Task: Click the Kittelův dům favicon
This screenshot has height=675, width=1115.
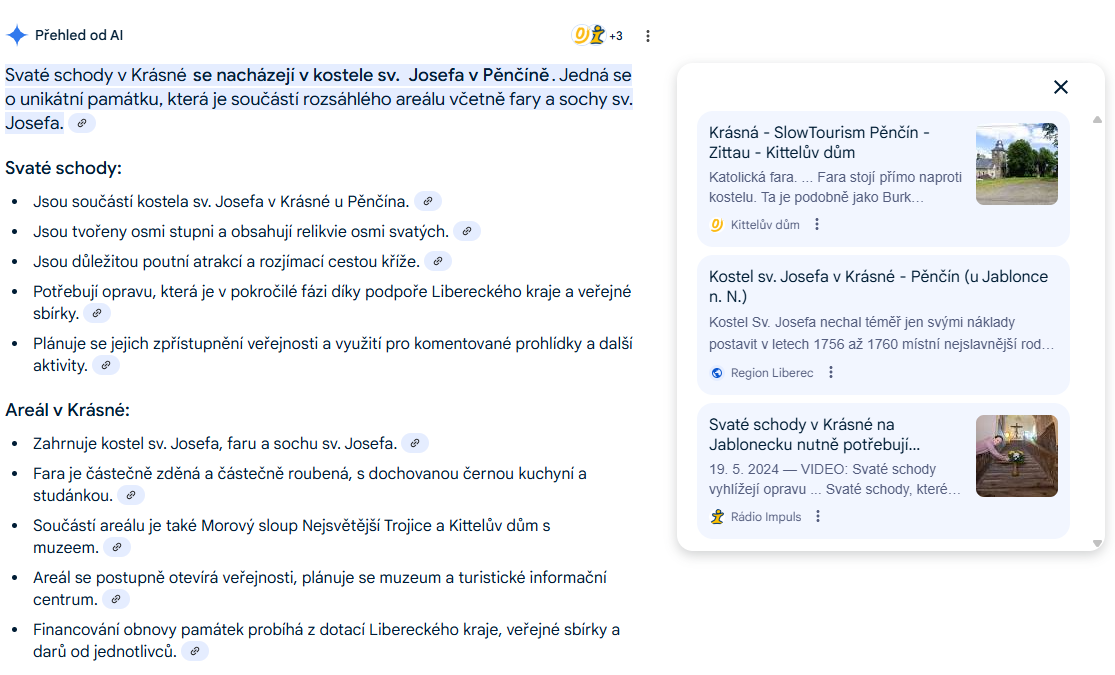Action: click(717, 225)
